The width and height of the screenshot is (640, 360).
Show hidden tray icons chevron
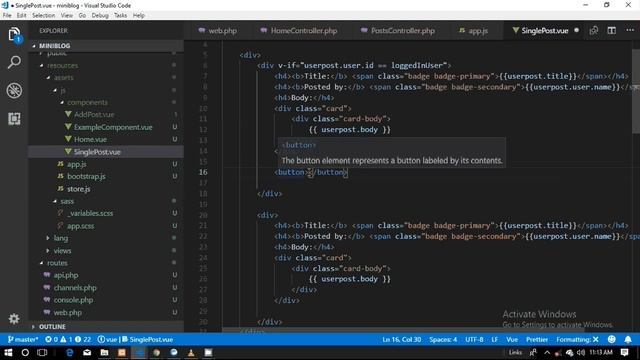(x=547, y=352)
